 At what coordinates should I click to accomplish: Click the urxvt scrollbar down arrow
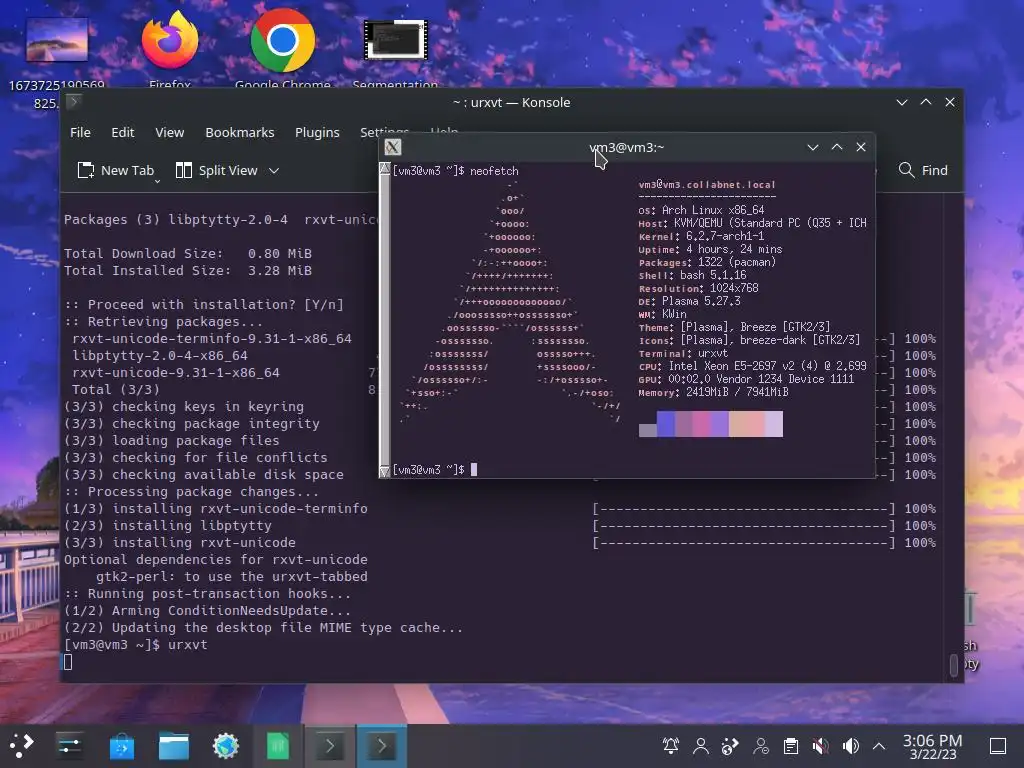(385, 472)
